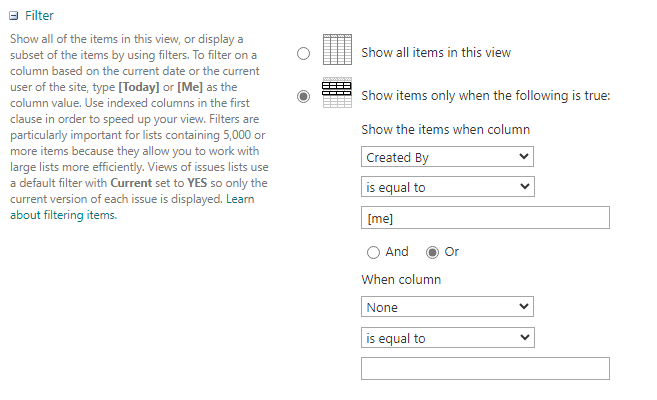This screenshot has width=657, height=400.
Task: Click the 'And' label text
Action: (x=397, y=252)
